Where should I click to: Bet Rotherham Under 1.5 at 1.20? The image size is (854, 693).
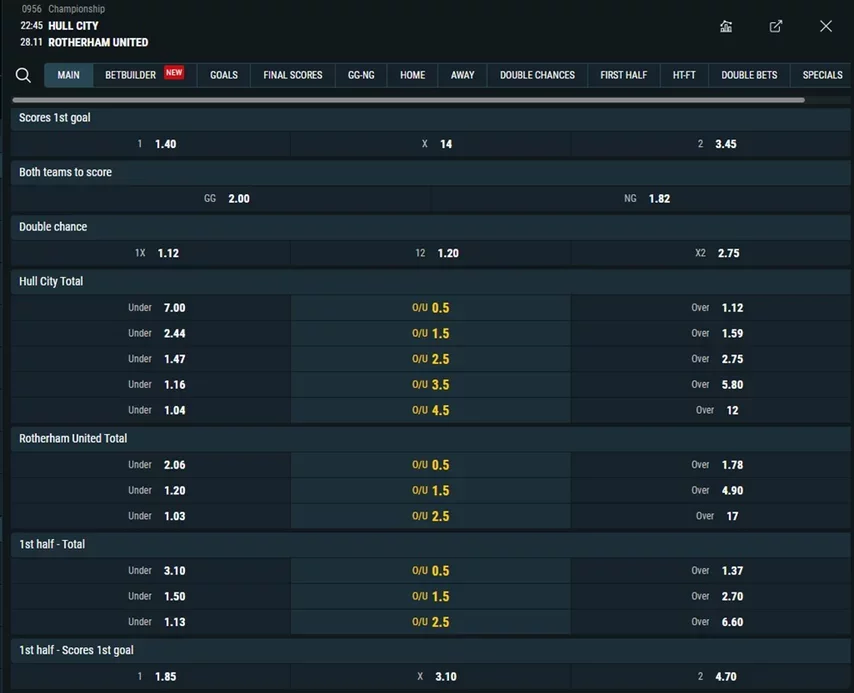[151, 490]
